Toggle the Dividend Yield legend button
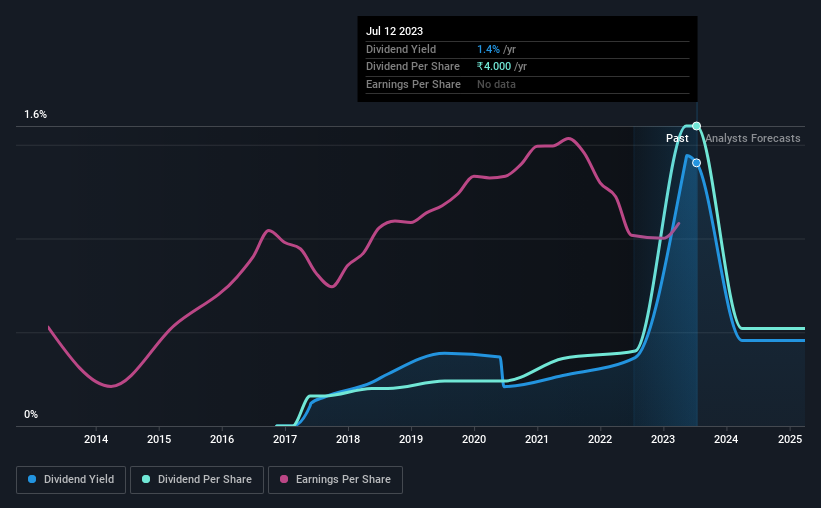 click(71, 480)
